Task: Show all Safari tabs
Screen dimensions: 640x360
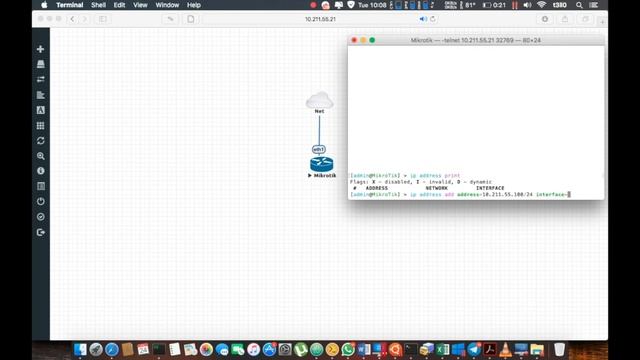Action: coord(585,19)
